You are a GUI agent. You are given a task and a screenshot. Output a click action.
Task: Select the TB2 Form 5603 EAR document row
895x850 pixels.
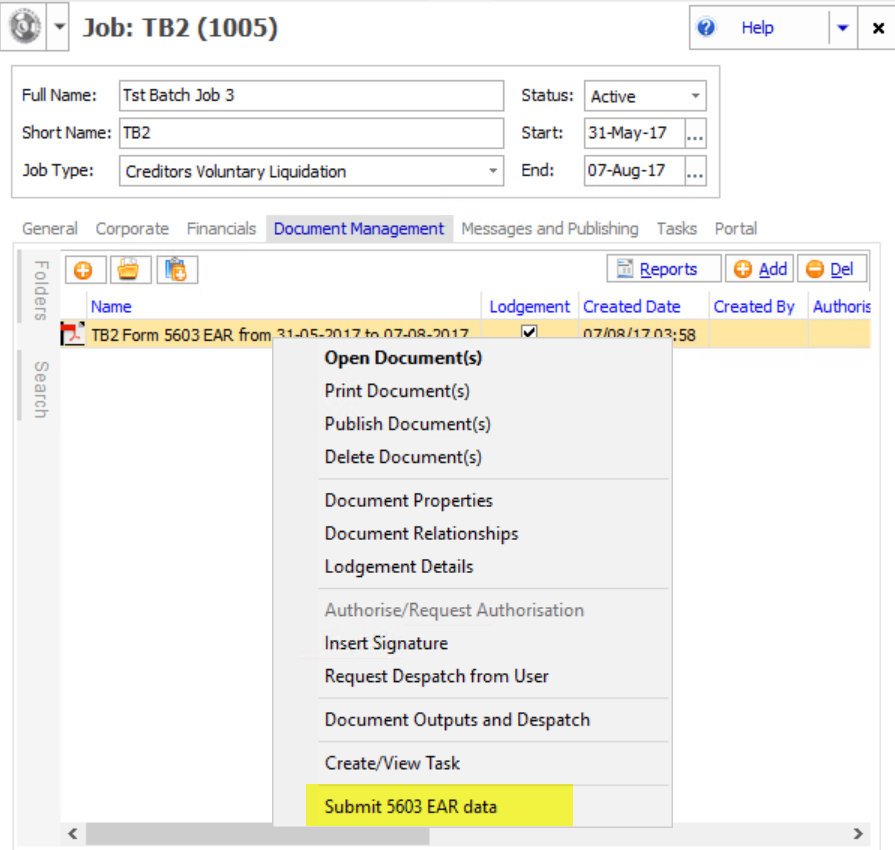pos(465,334)
